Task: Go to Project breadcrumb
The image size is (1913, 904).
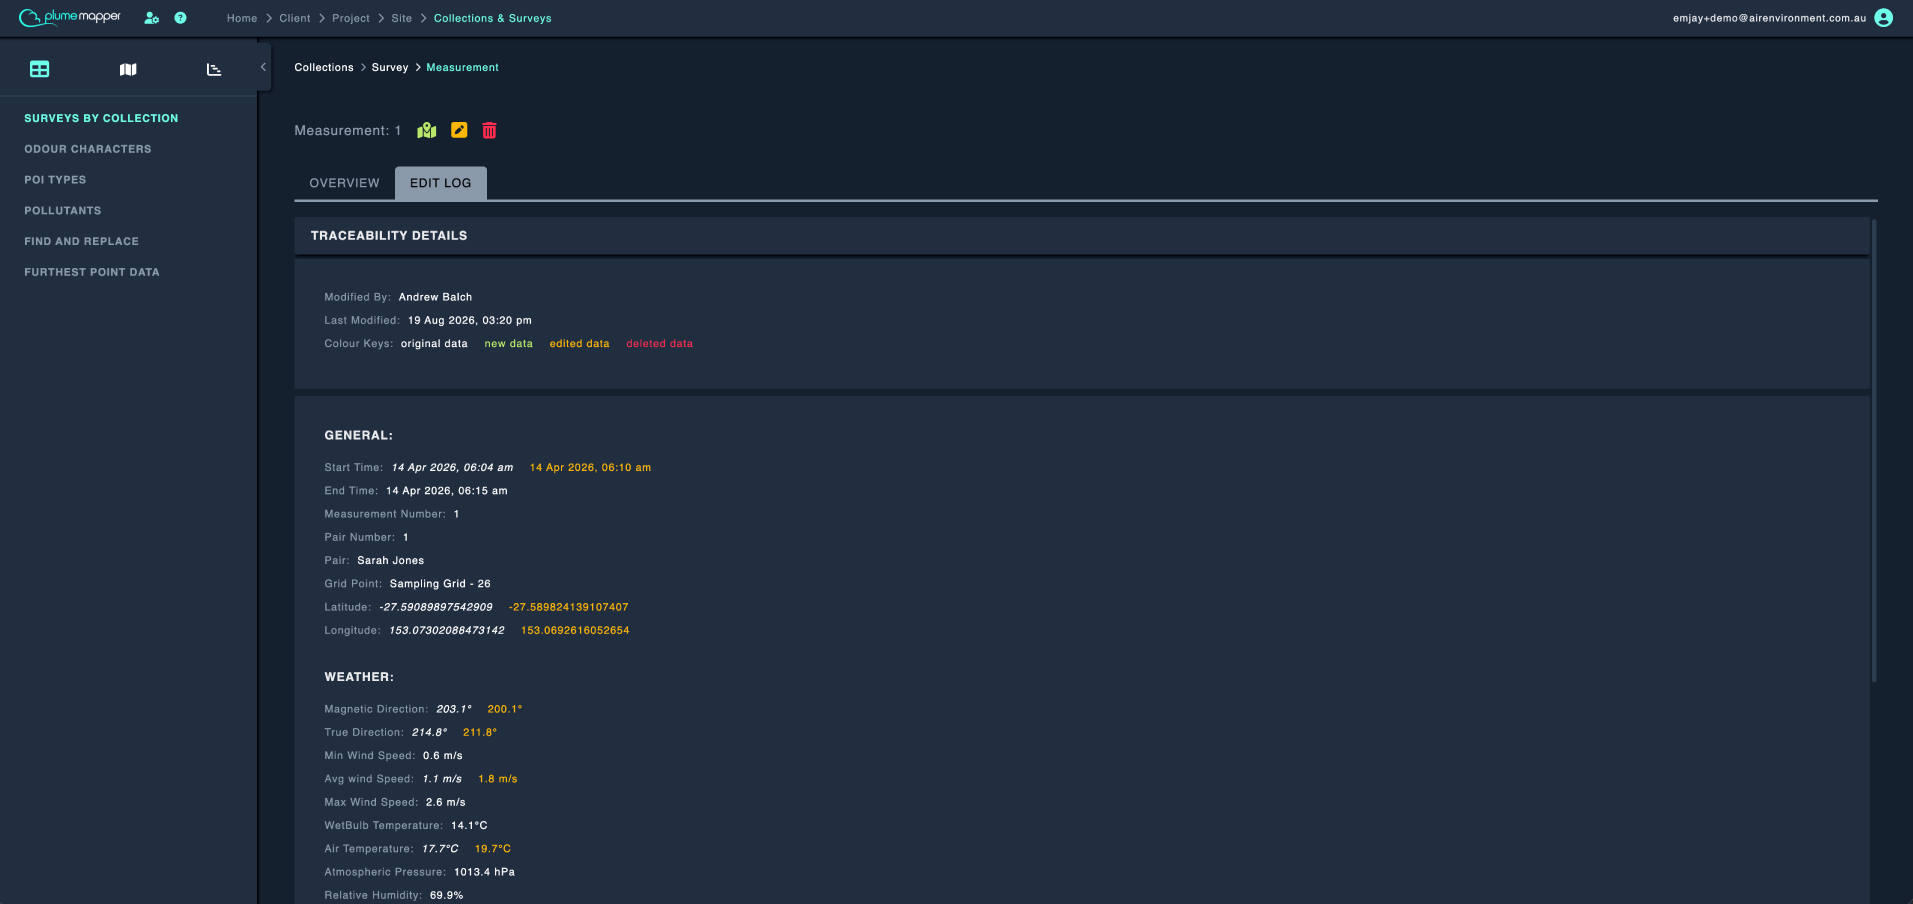Action: pyautogui.click(x=351, y=18)
